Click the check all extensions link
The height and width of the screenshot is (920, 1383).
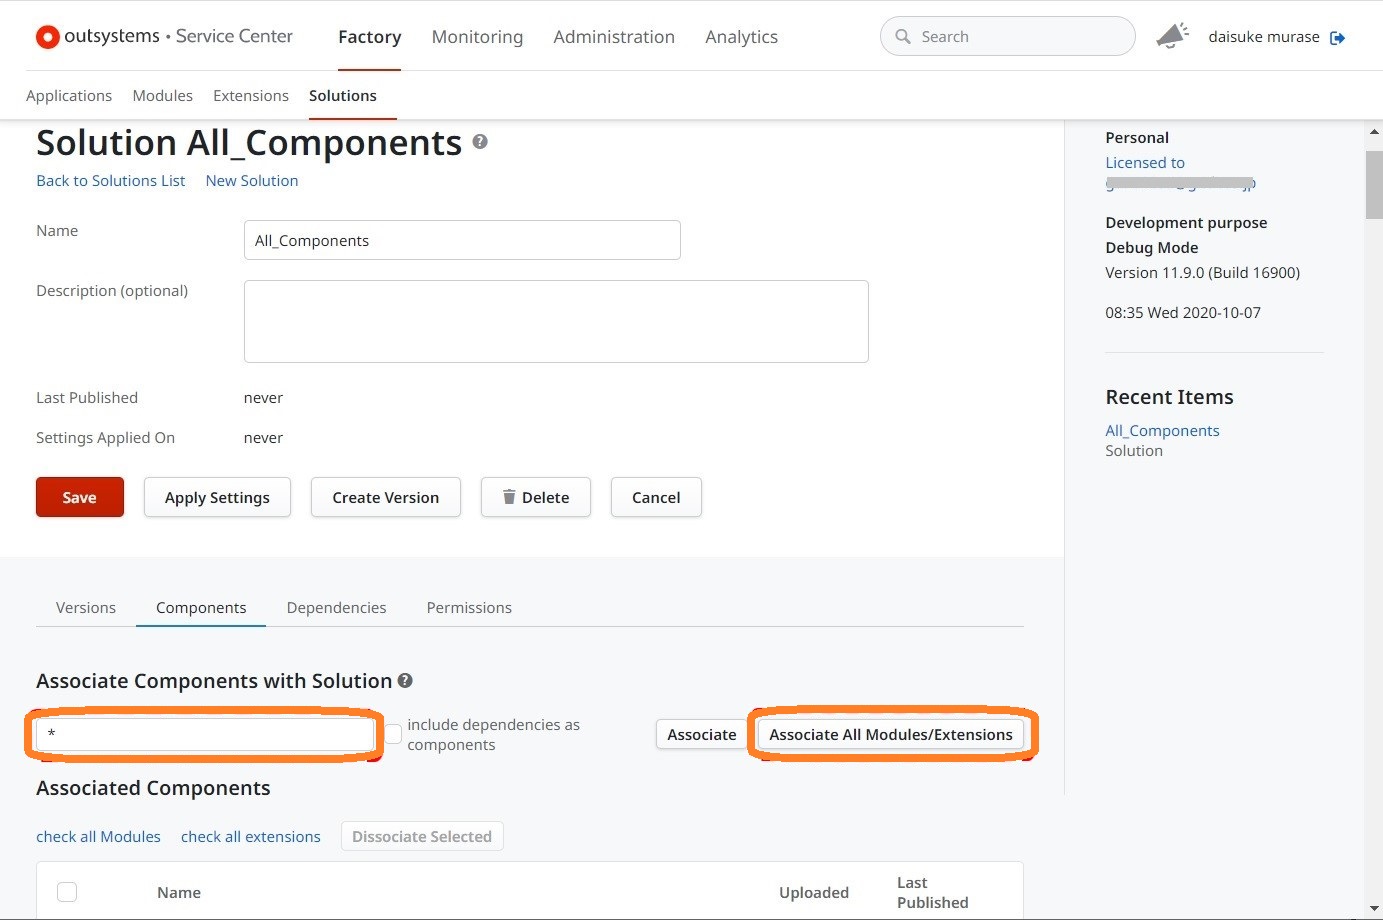point(250,837)
